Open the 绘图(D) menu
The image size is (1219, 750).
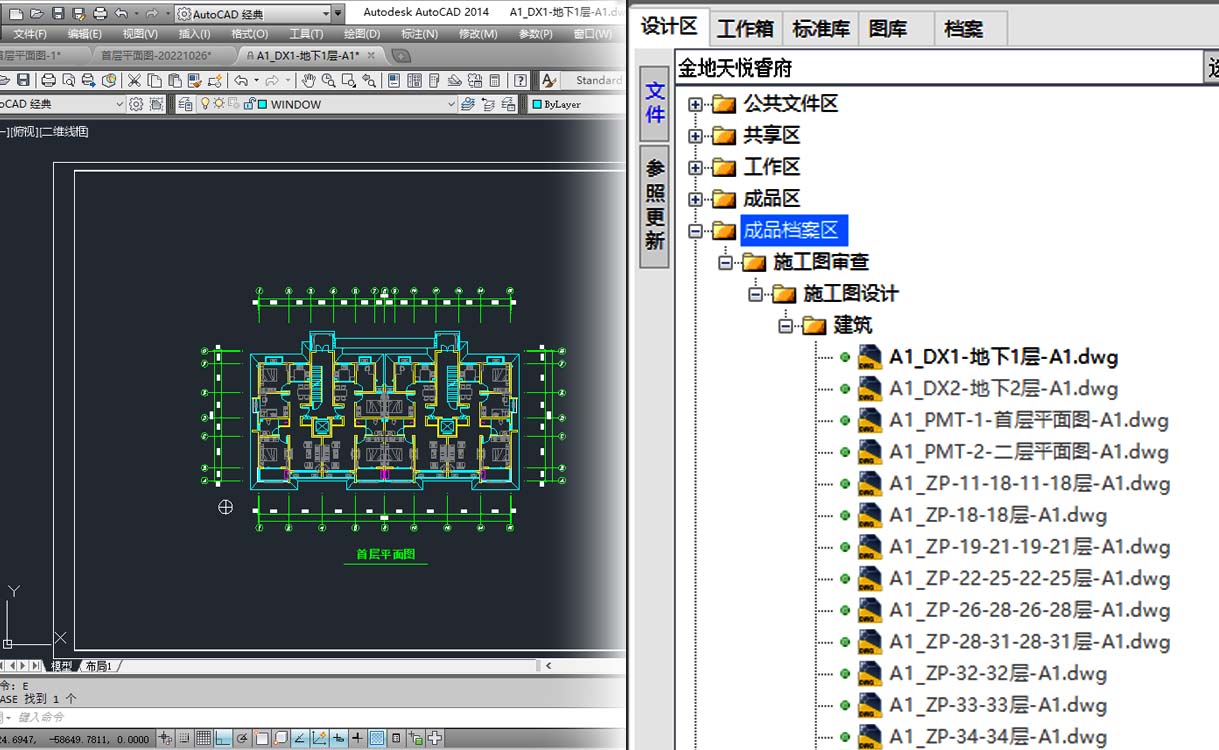[361, 34]
